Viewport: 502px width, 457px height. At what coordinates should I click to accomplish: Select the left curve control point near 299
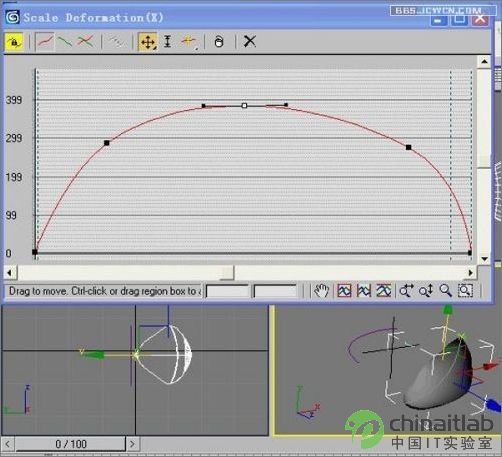(107, 143)
